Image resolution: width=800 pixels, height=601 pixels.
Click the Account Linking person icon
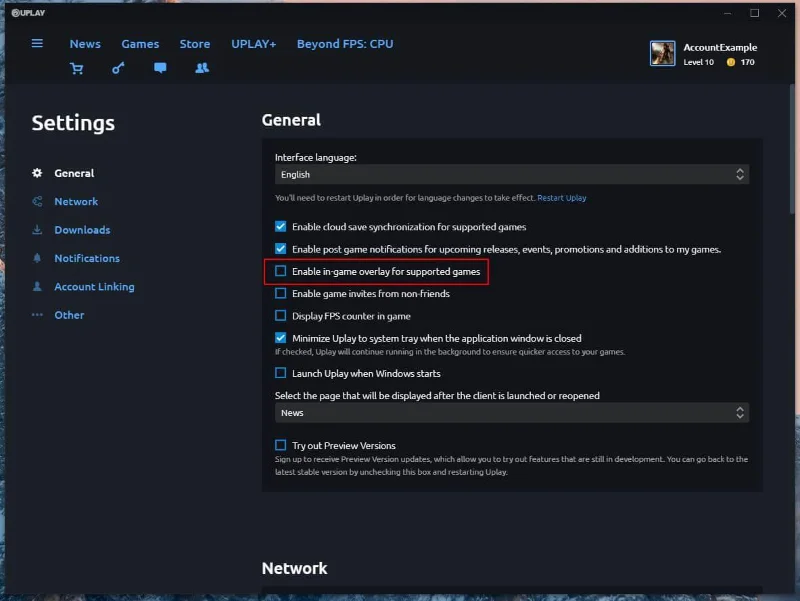tap(37, 287)
